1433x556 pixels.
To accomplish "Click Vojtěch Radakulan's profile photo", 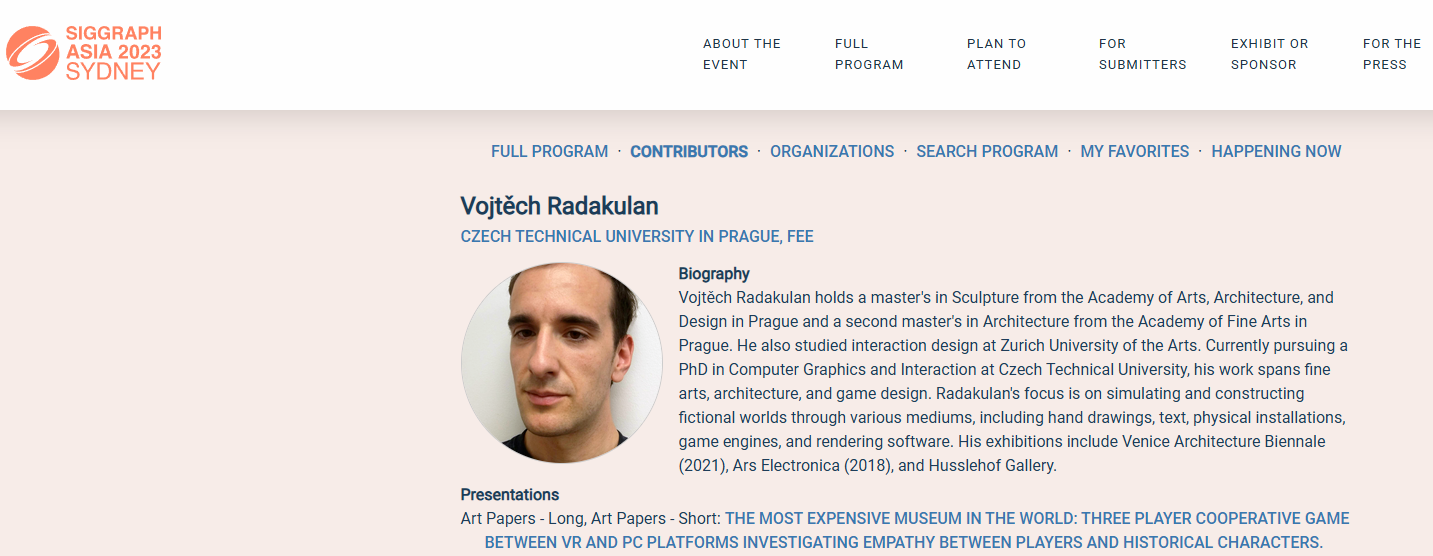I will [561, 362].
